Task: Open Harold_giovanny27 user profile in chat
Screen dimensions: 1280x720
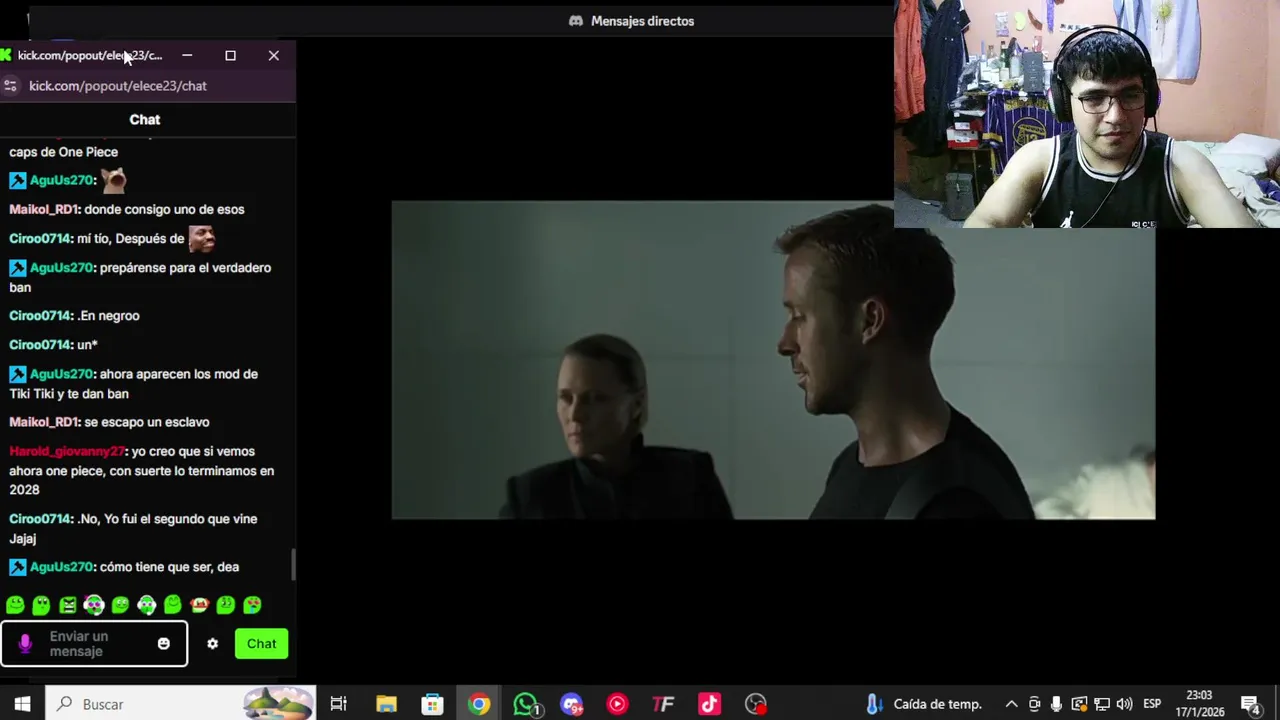Action: click(67, 451)
